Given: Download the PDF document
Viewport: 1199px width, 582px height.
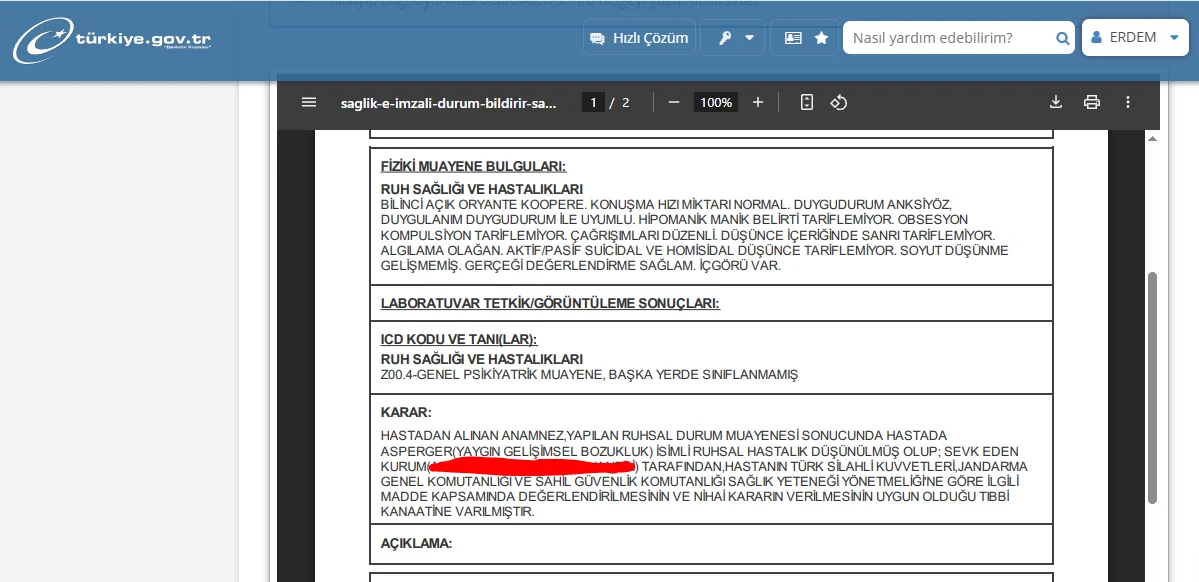Looking at the screenshot, I should 1056,102.
